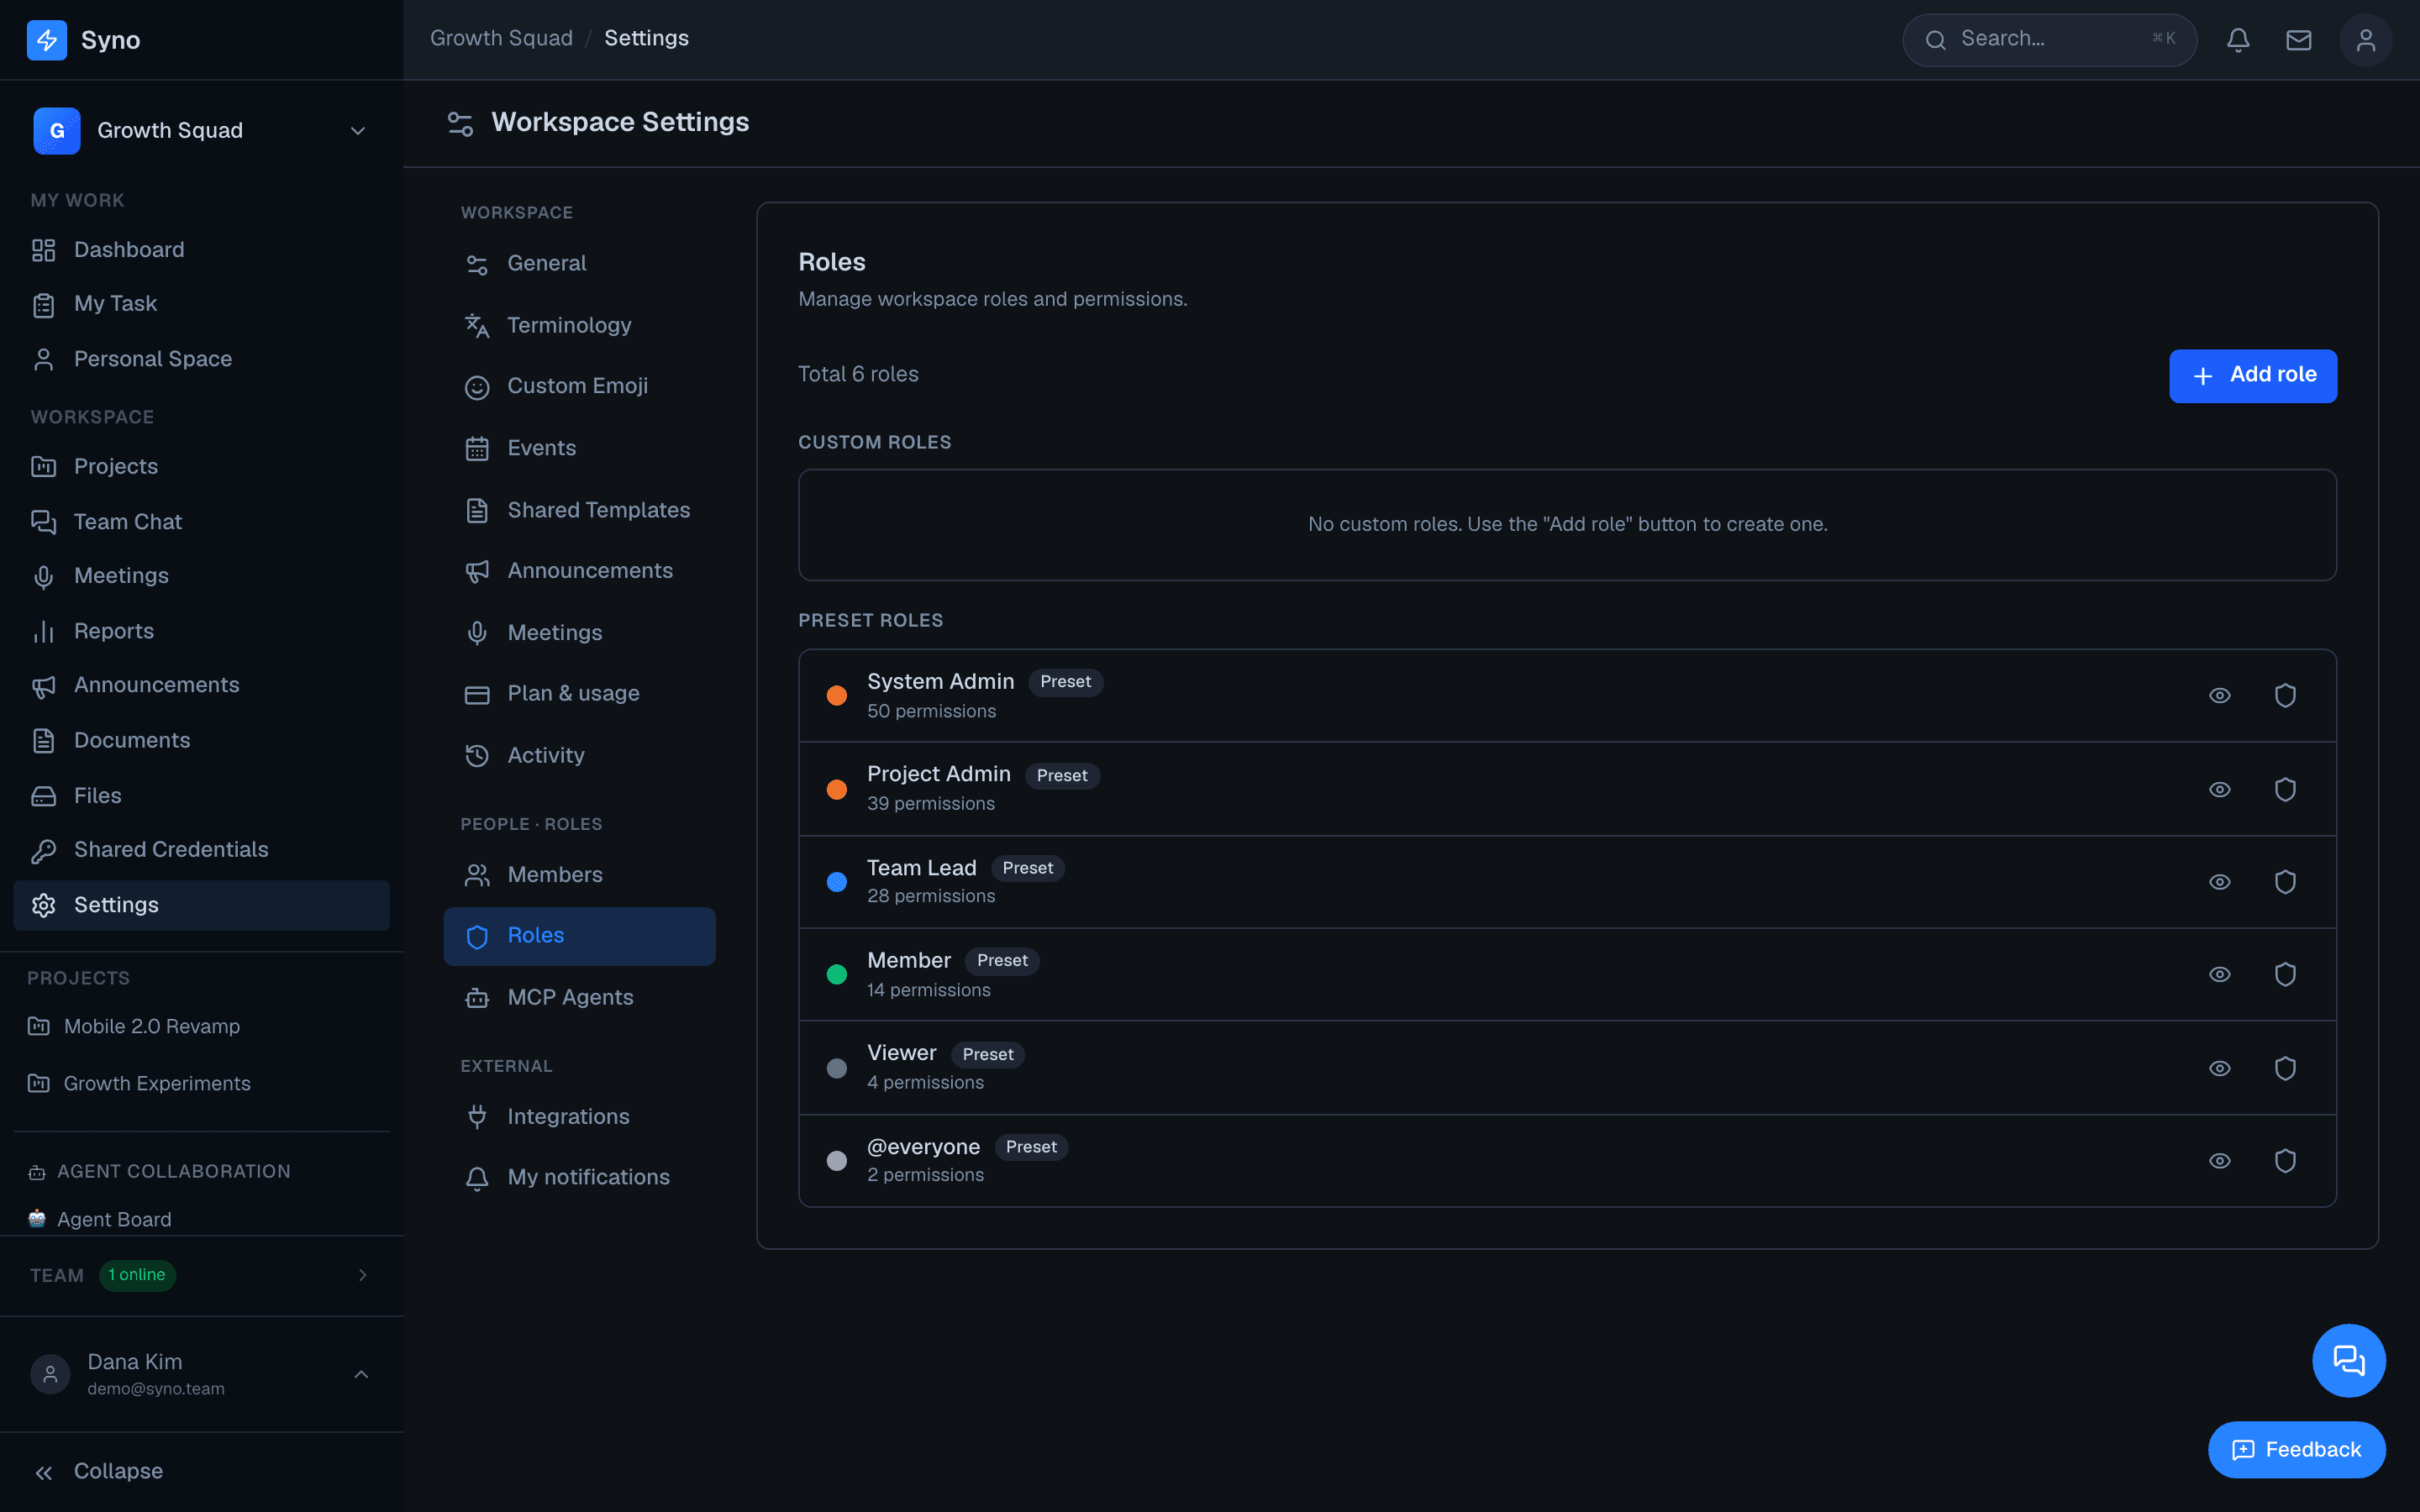Click the Growth Squad G avatar
Image resolution: width=2420 pixels, height=1512 pixels.
(x=57, y=131)
